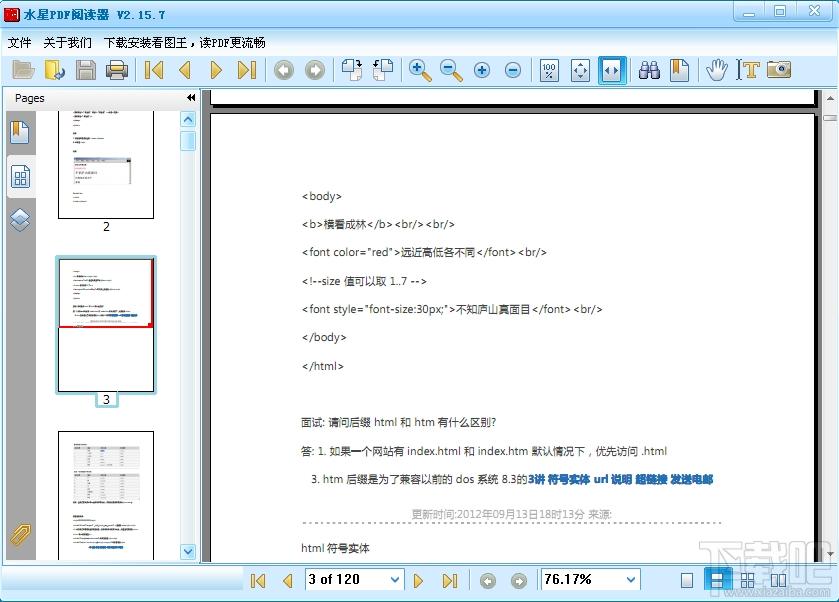Show the page thumbnails panel in sidebar
Viewport: 839px width, 602px height.
pos(20,177)
